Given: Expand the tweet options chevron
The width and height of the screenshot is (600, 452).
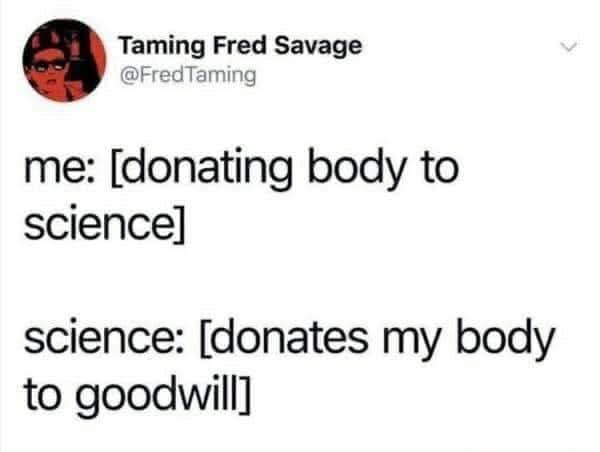Looking at the screenshot, I should [568, 47].
